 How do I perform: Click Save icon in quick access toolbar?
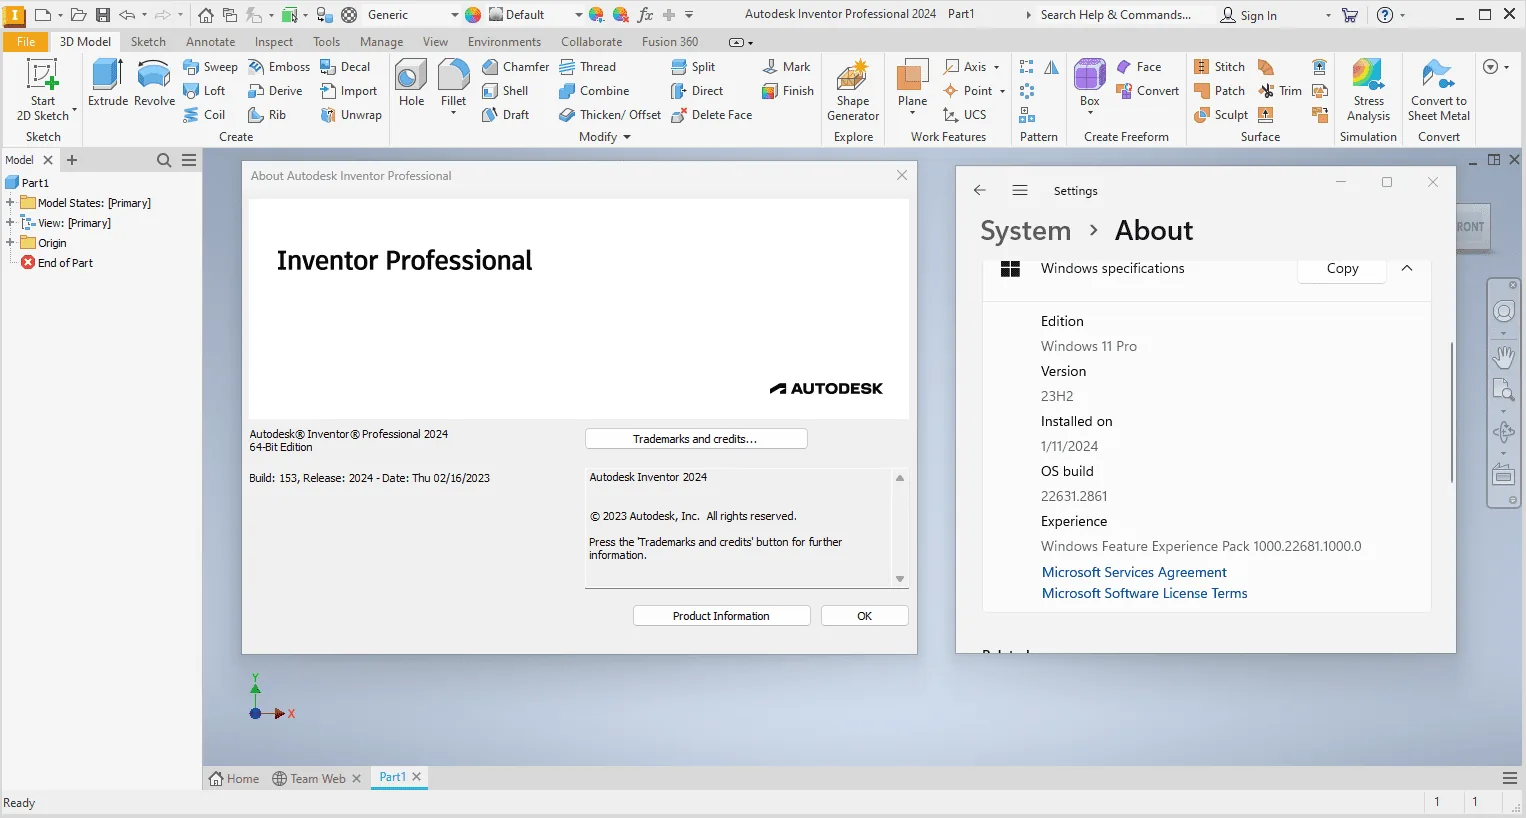tap(103, 15)
